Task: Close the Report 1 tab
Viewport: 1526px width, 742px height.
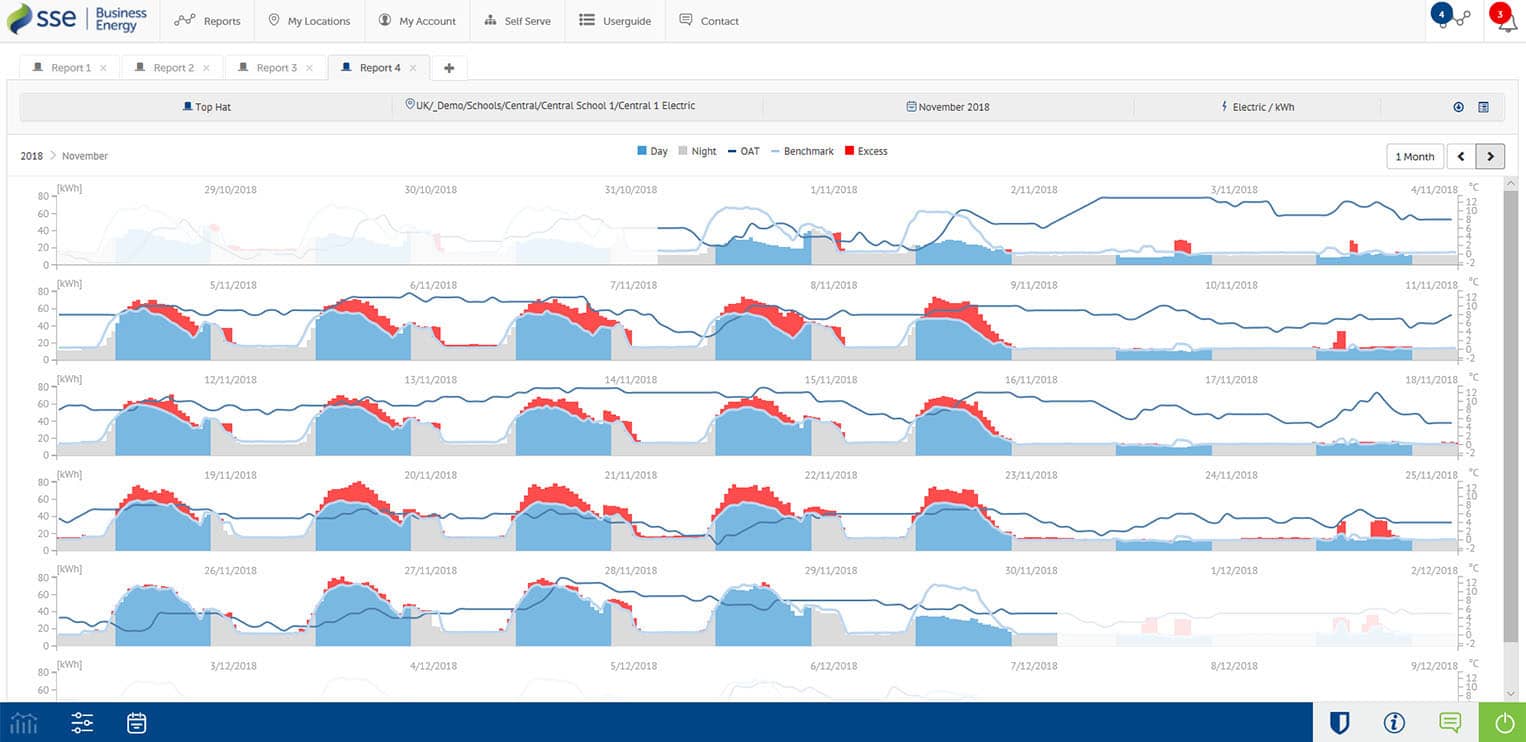Action: tap(104, 68)
